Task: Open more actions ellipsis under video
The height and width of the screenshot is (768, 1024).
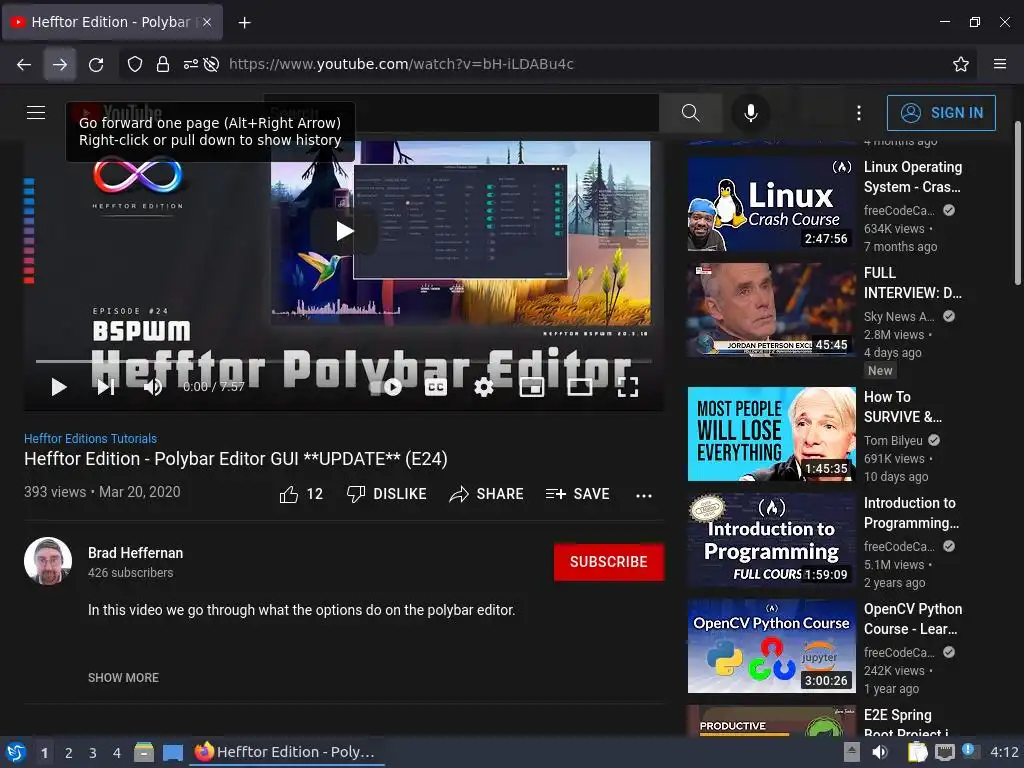Action: (644, 496)
